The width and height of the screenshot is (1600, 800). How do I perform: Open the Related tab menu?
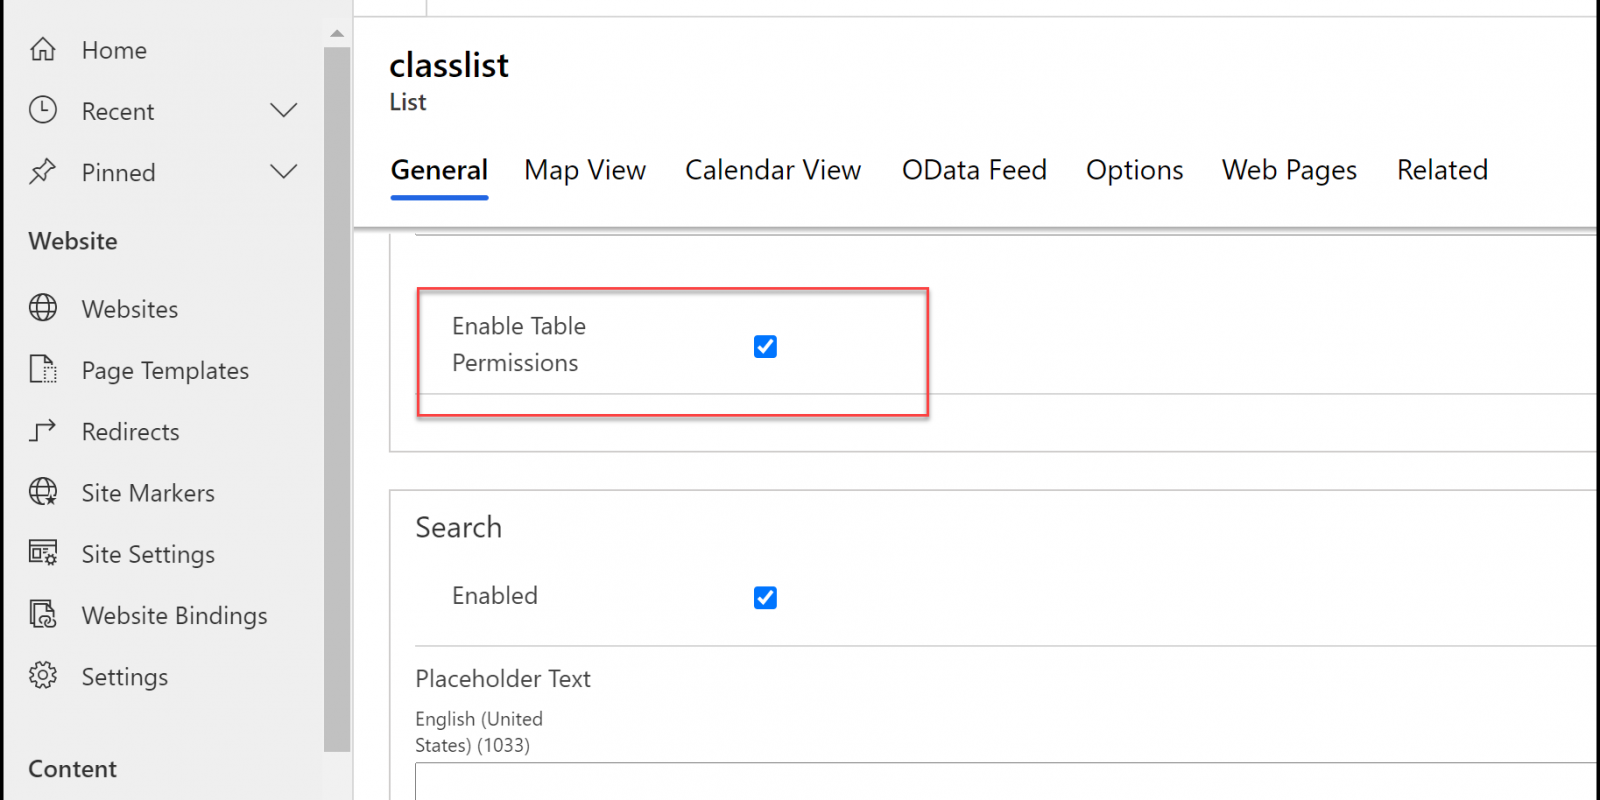pos(1442,170)
